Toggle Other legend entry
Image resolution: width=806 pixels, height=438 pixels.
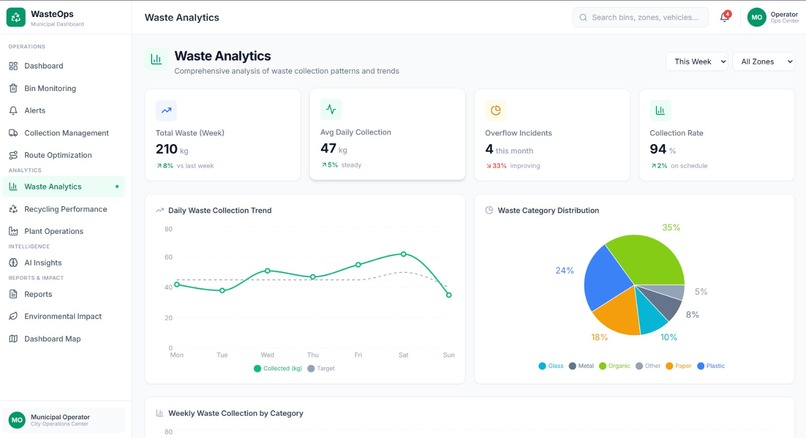648,366
